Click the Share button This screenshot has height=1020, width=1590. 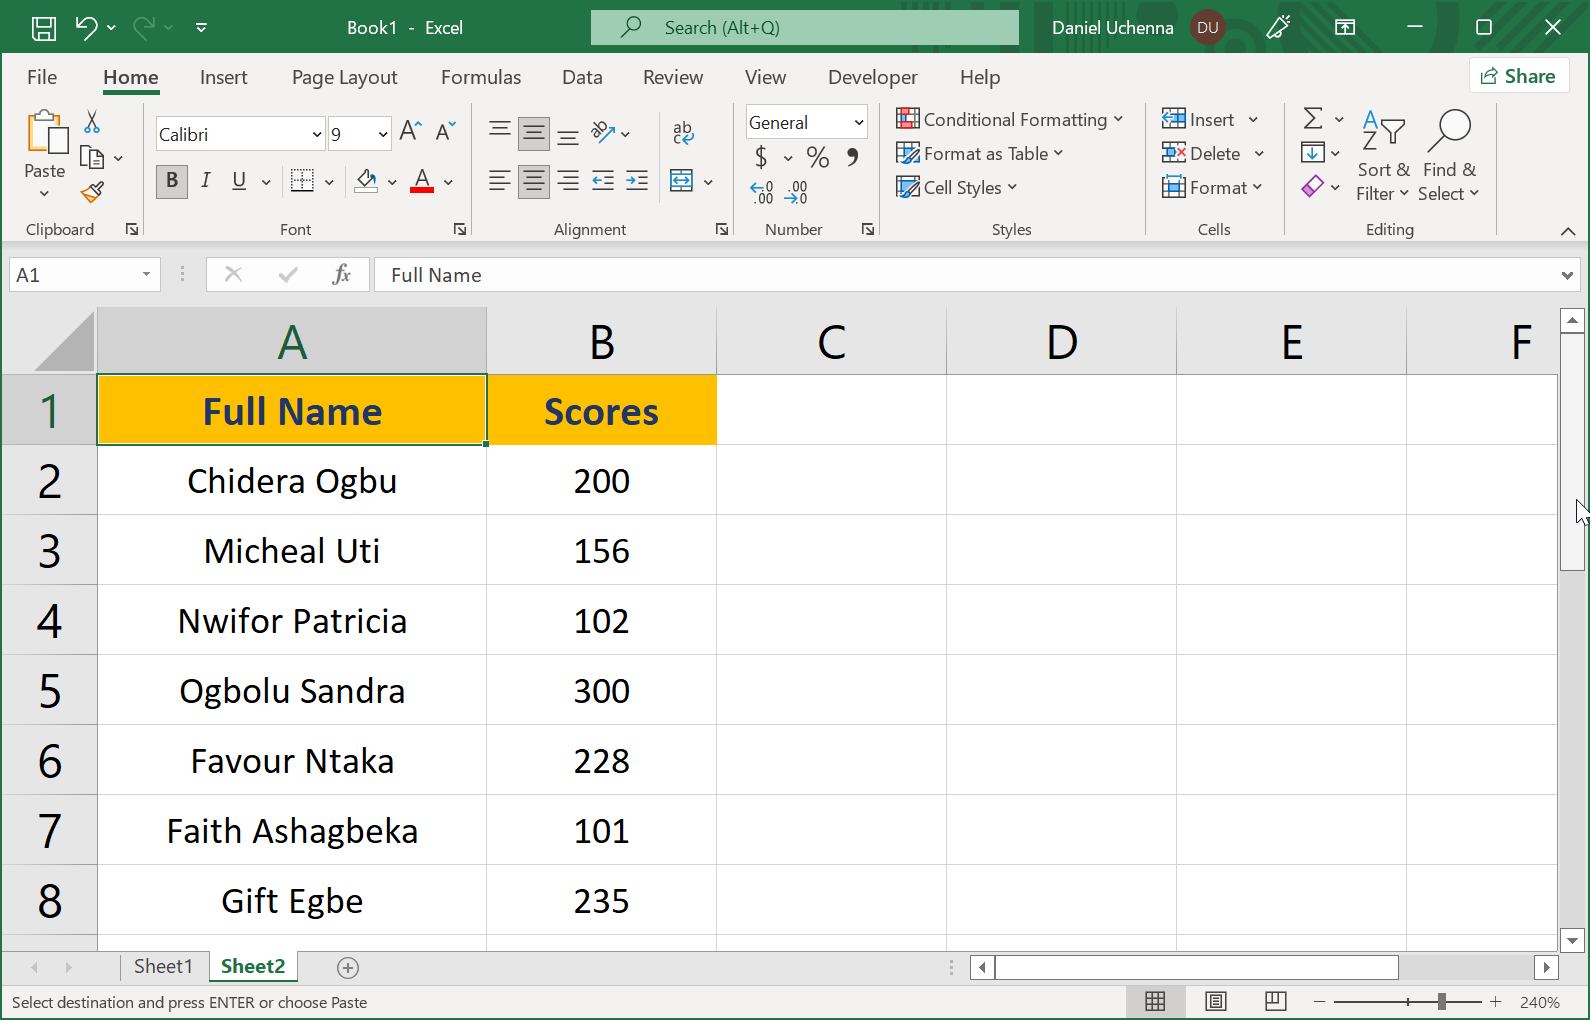coord(1518,76)
